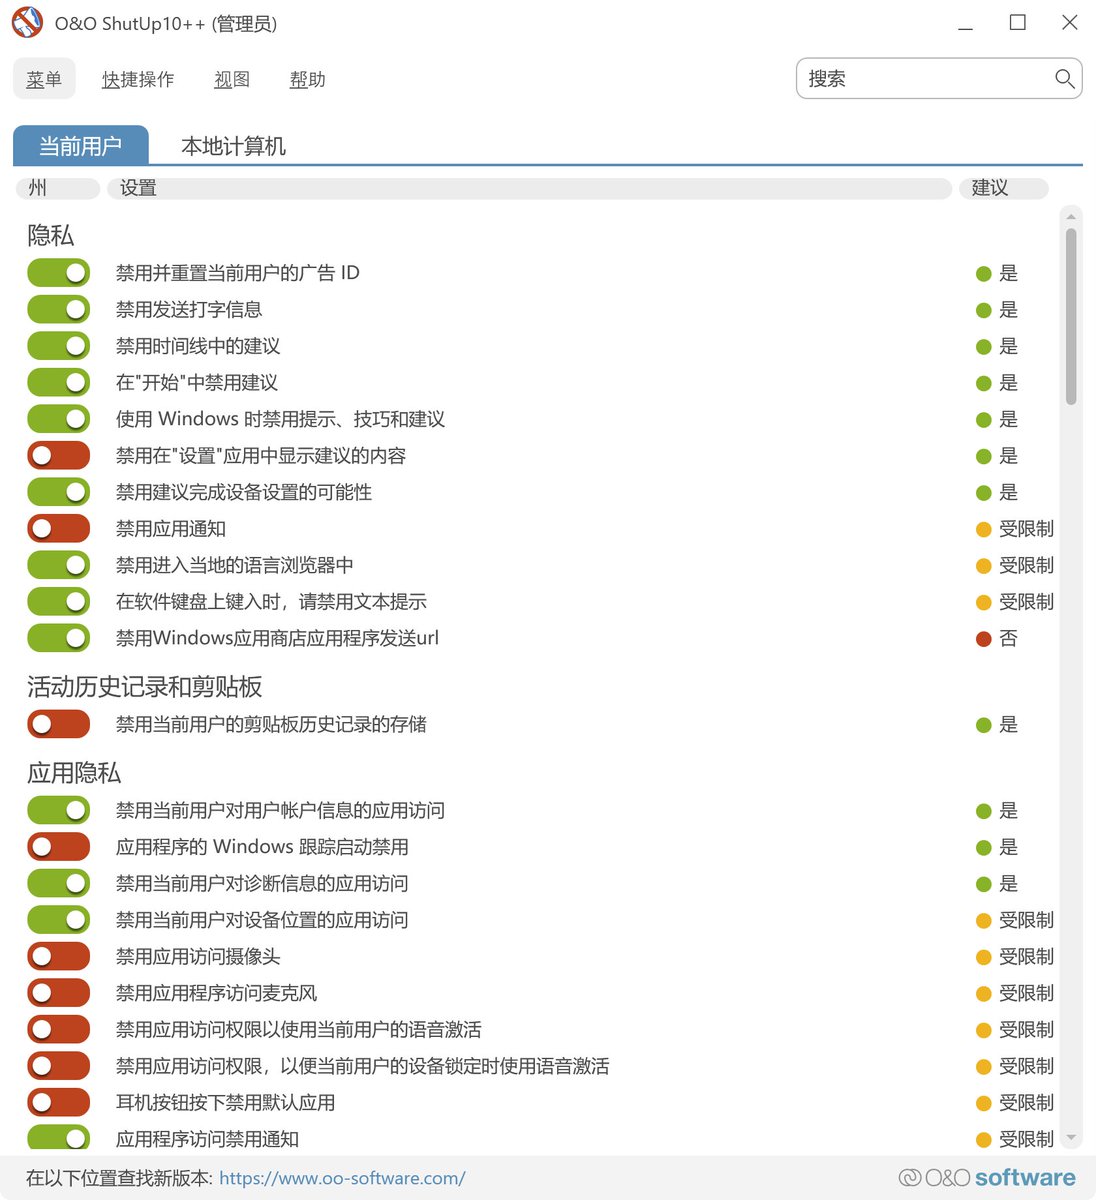Click green status dot for 禁用发送打字信息
Viewport: 1096px width, 1200px height.
983,310
